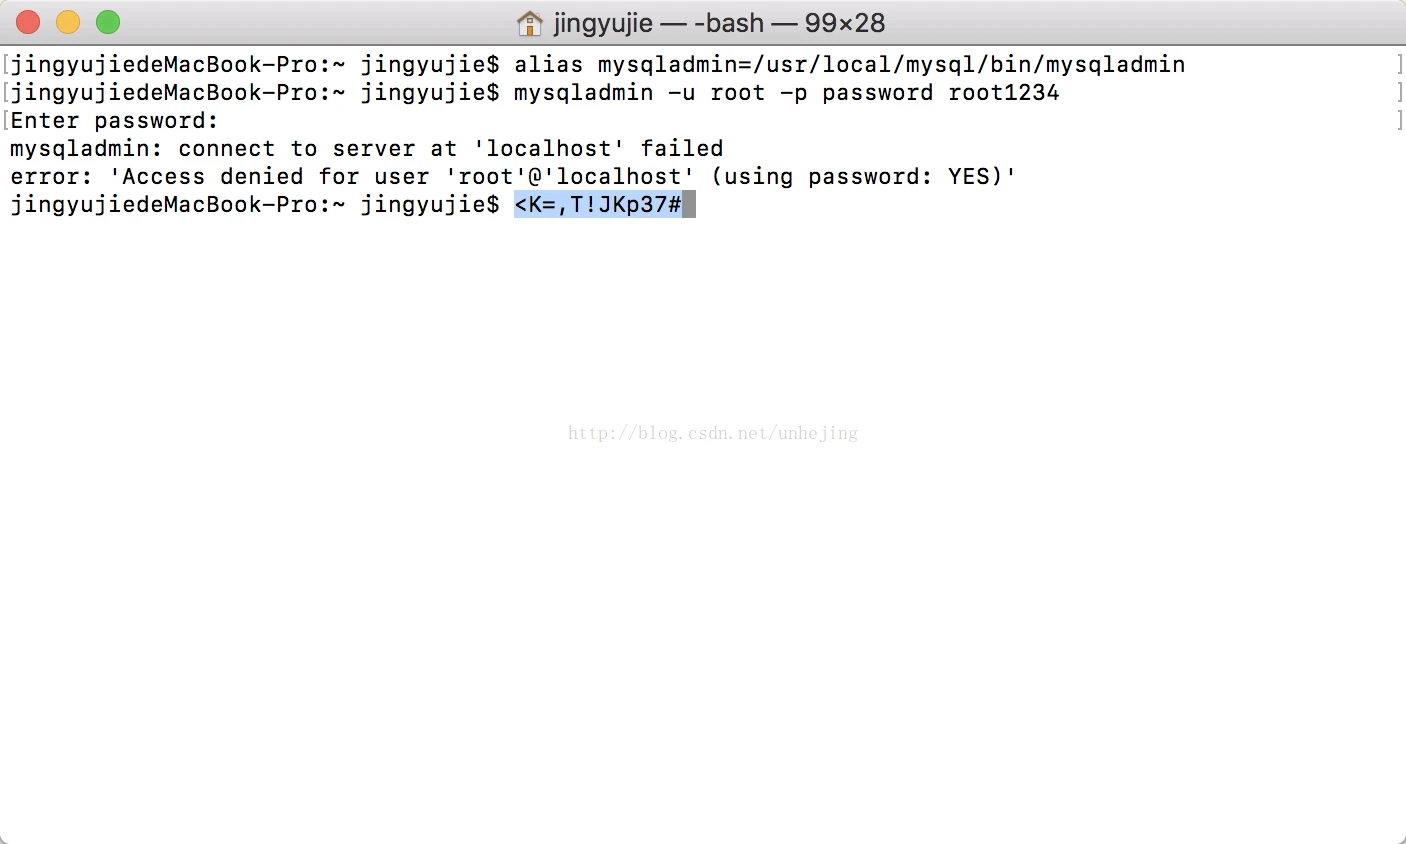Click the window title 'jingyujie — -bash — 99×28'
The width and height of the screenshot is (1406, 844).
tap(719, 22)
